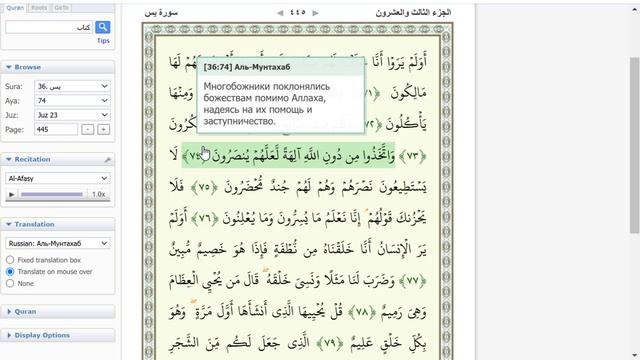Select None translation option
Image resolution: width=640 pixels, height=360 pixels.
coord(10,283)
